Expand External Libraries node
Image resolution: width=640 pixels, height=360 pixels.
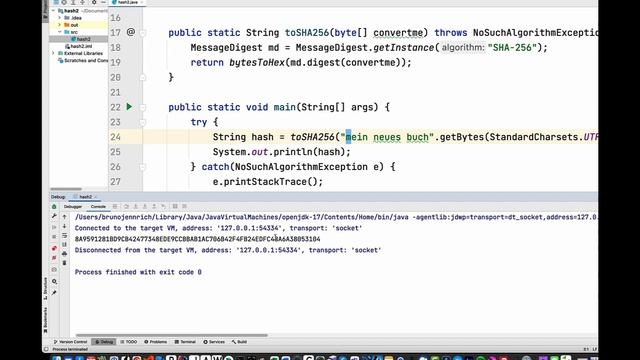[53, 53]
